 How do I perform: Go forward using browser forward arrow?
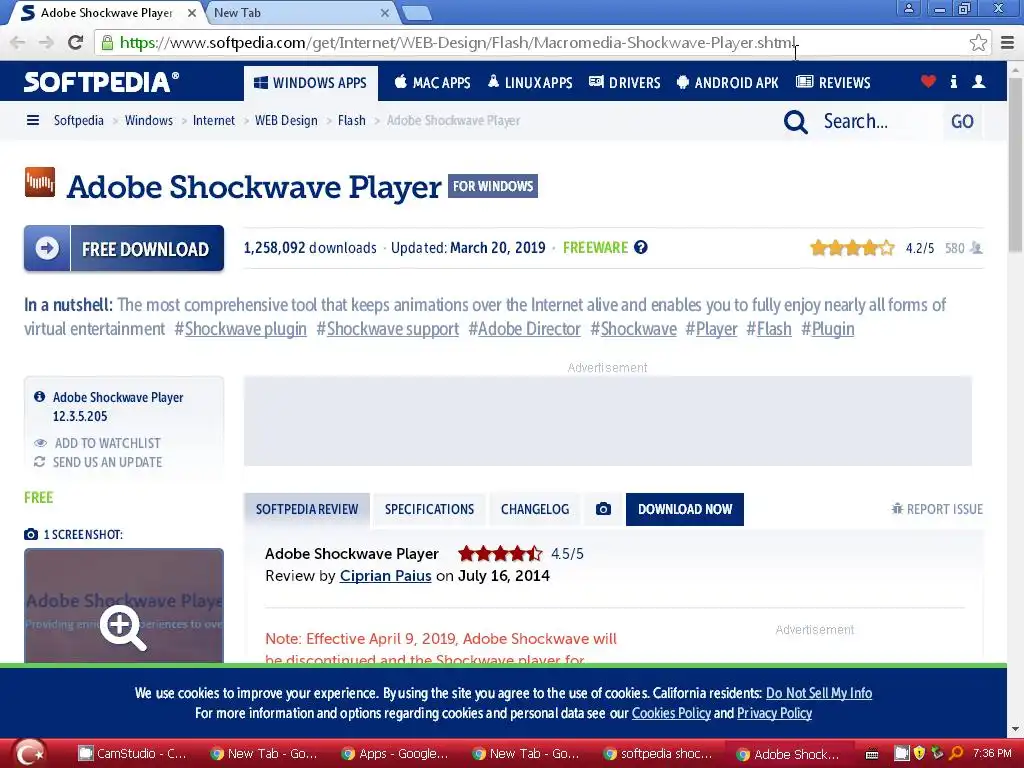pyautogui.click(x=46, y=43)
